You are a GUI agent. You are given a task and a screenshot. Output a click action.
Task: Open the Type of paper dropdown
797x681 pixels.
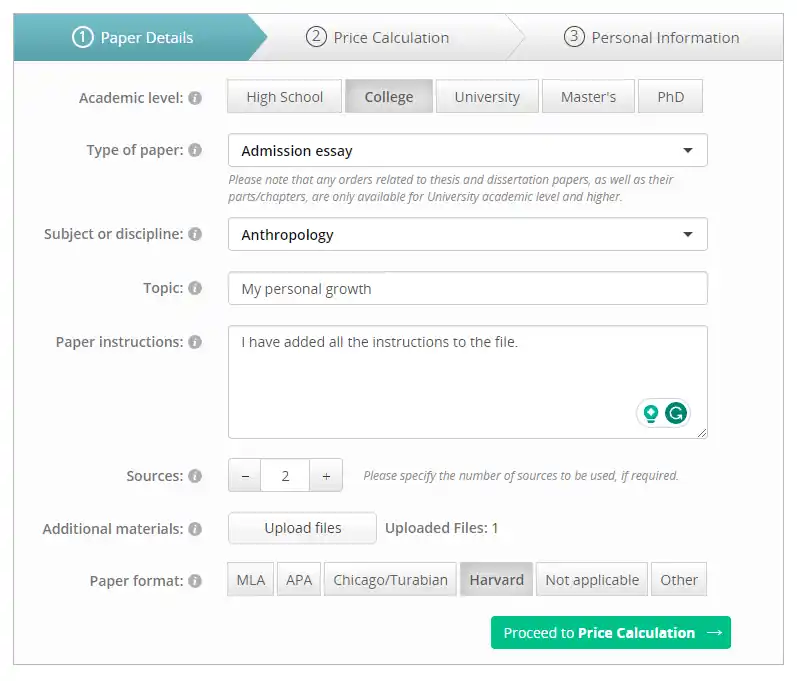pos(468,150)
